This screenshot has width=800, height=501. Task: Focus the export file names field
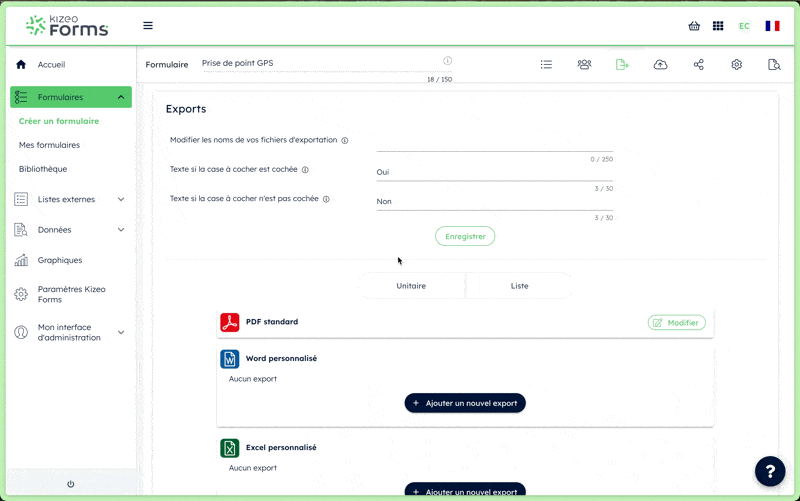click(x=494, y=143)
